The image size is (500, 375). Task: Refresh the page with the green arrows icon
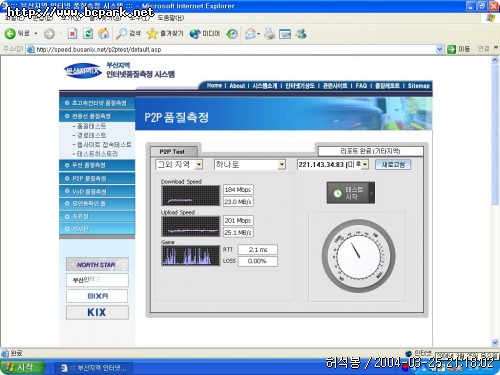click(88, 33)
